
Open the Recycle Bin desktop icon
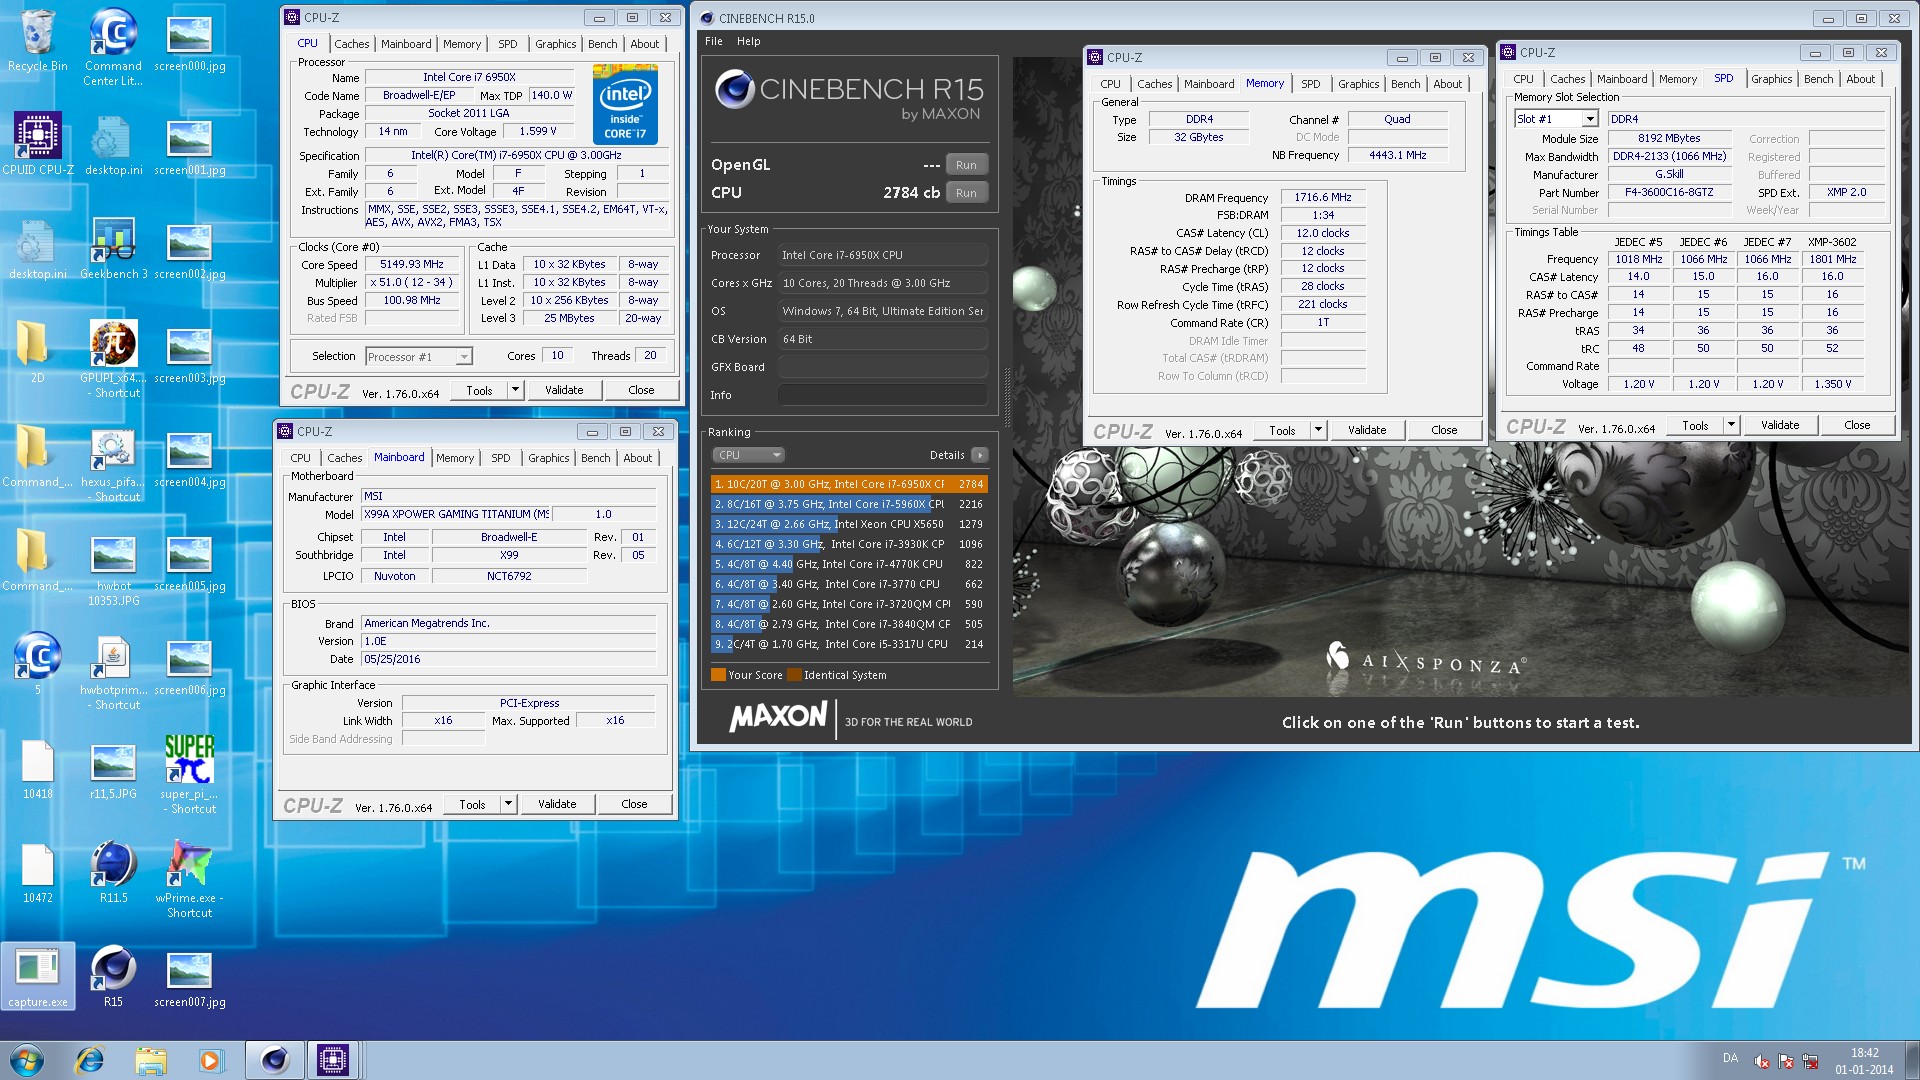[x=38, y=41]
